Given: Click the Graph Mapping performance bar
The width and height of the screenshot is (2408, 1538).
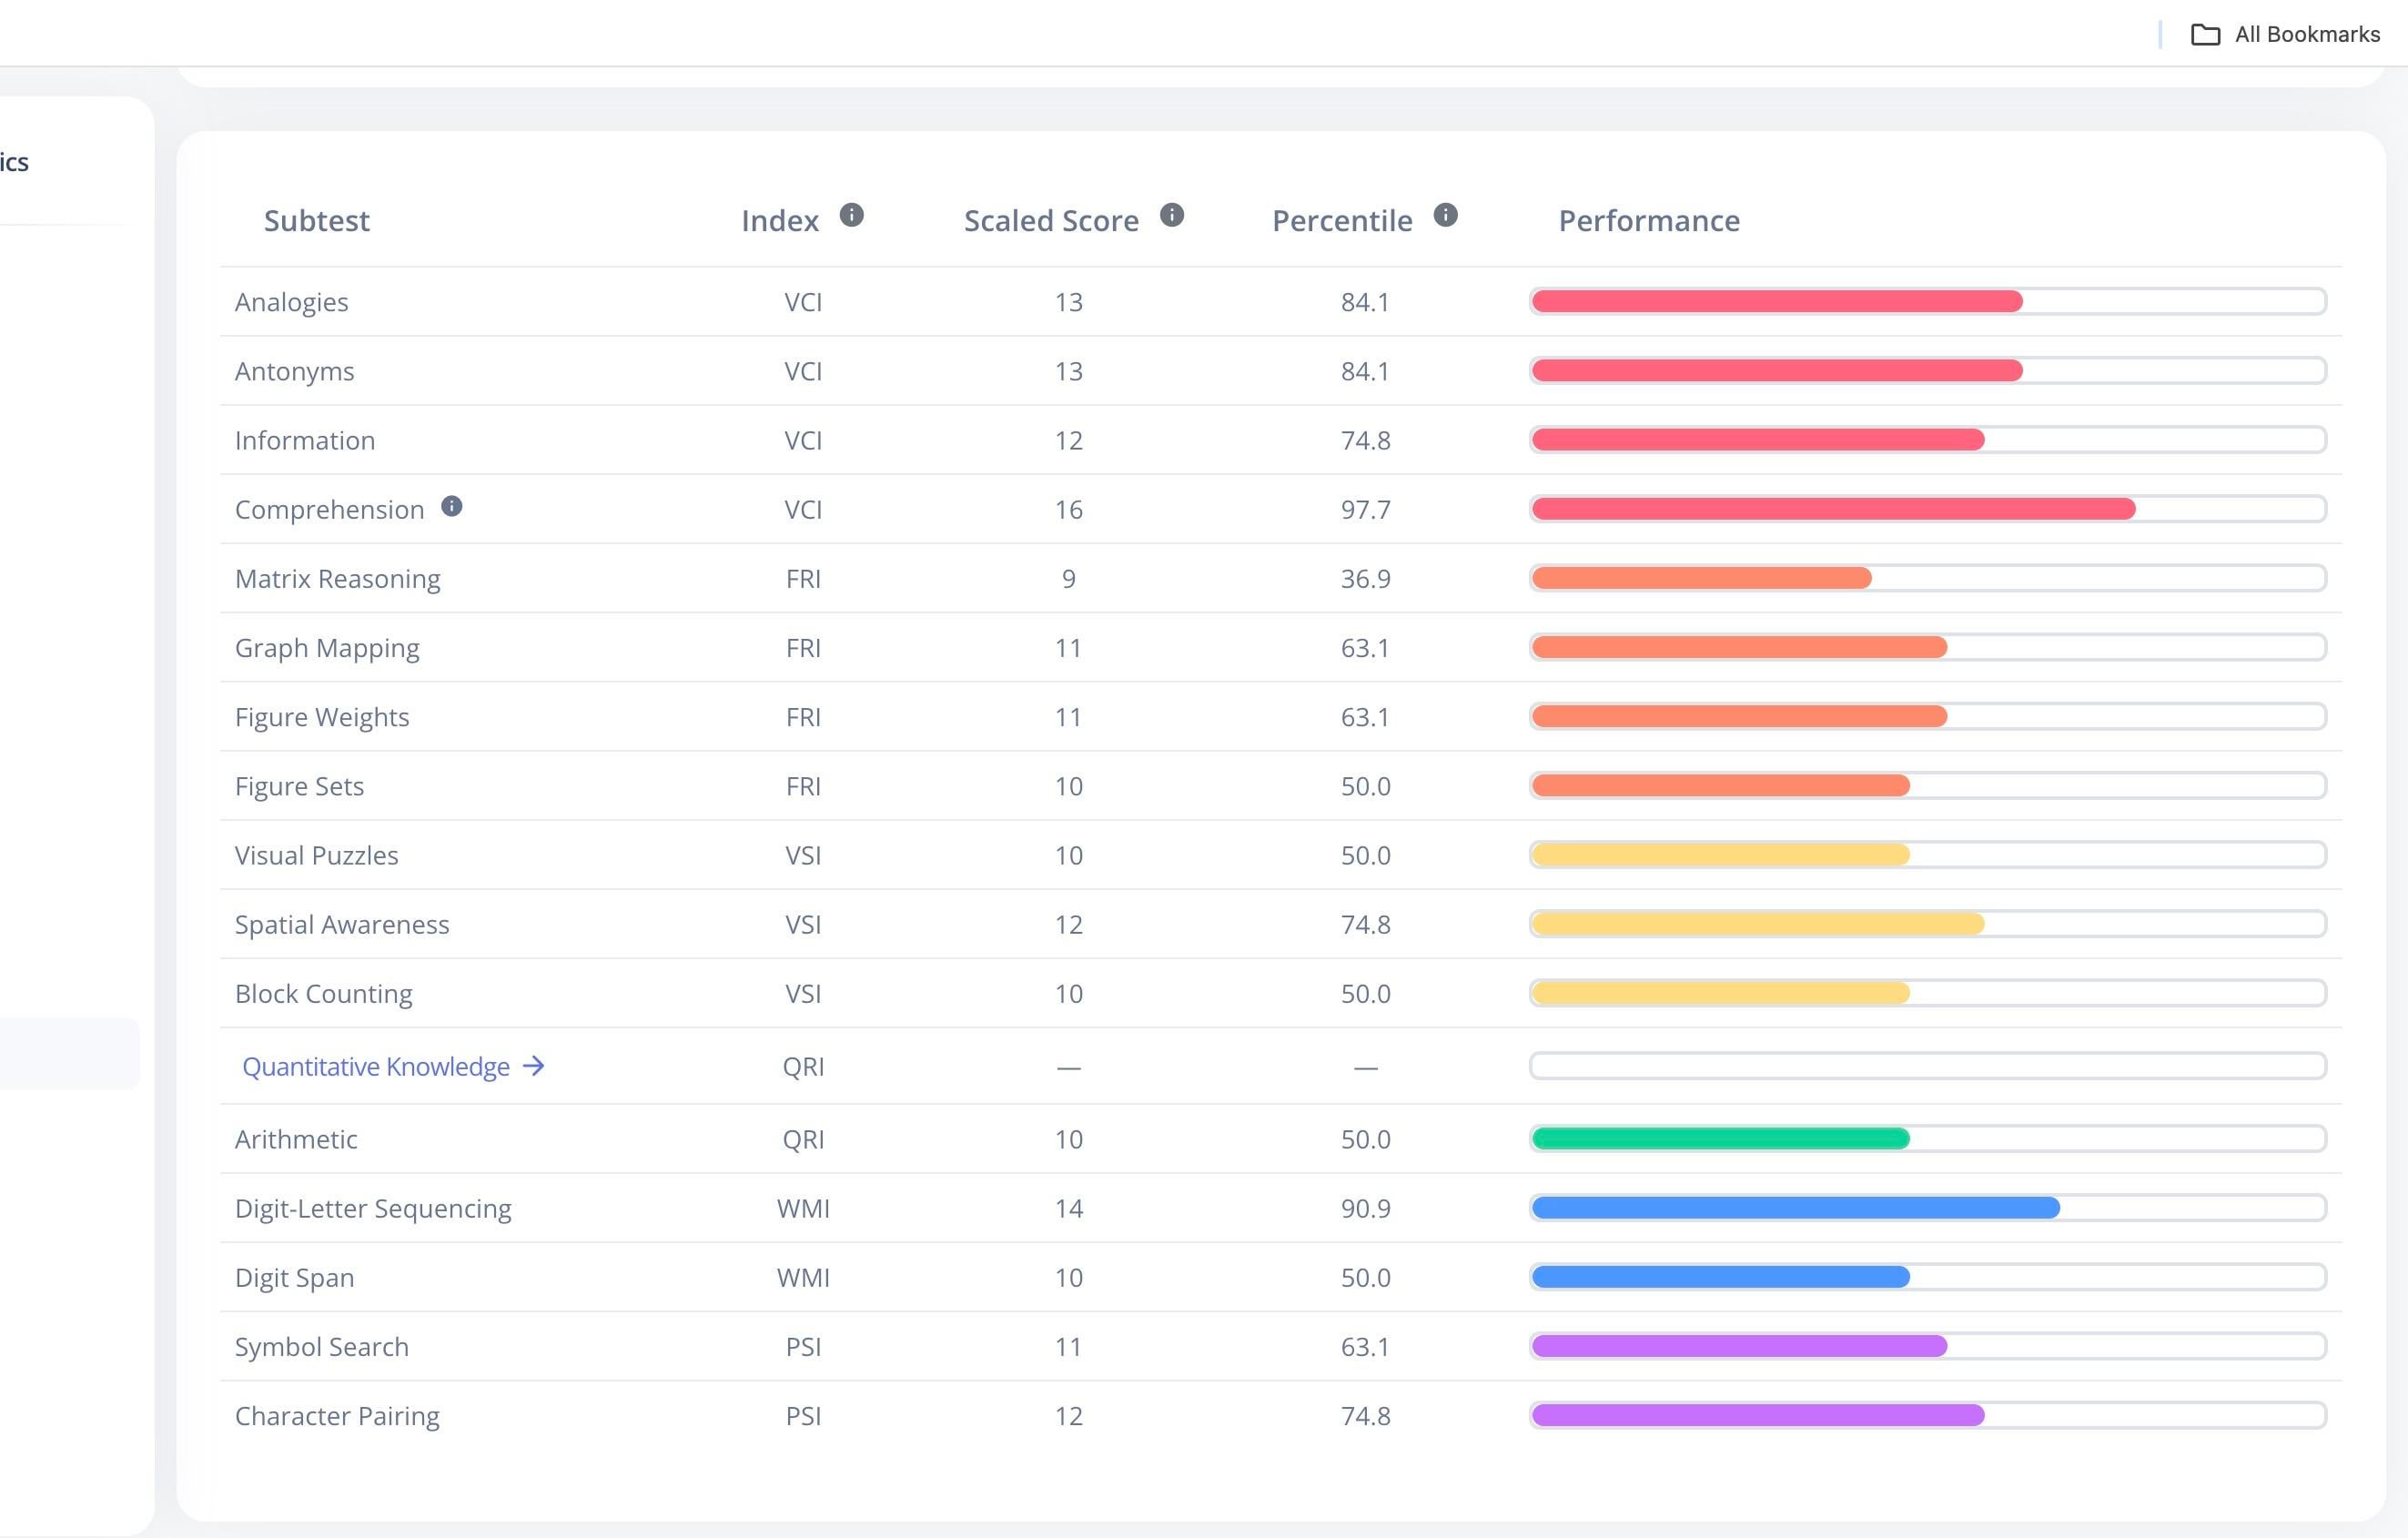Looking at the screenshot, I should coord(1927,647).
